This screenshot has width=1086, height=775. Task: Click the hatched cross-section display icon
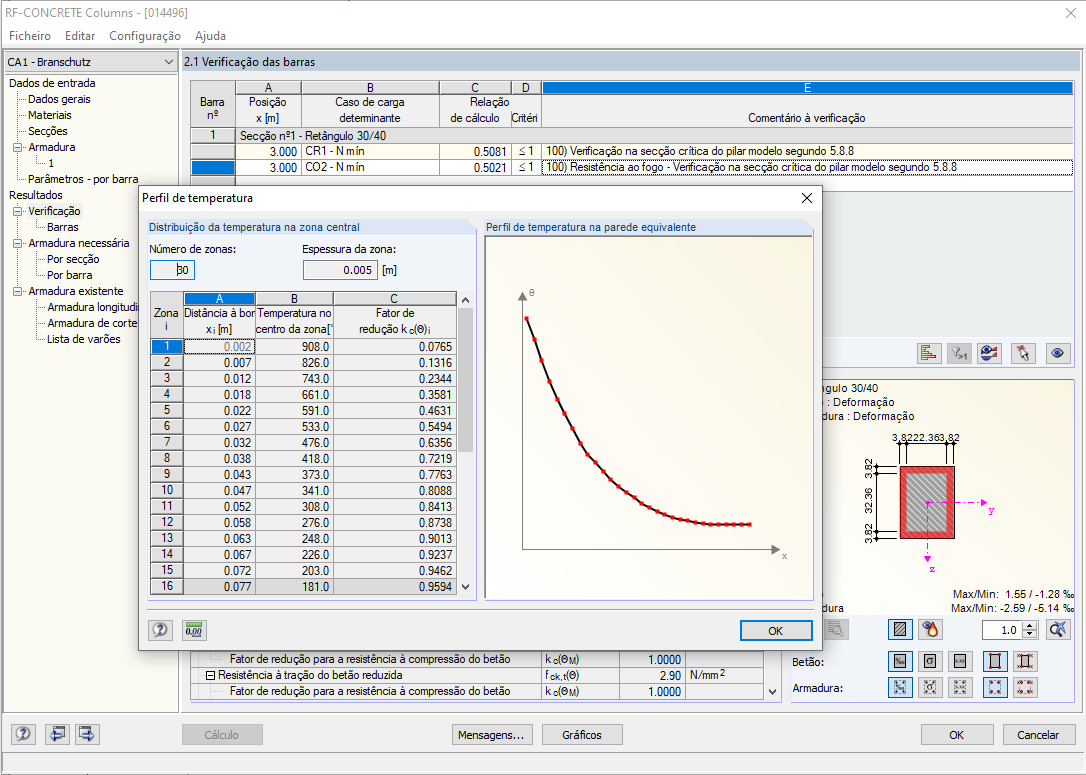coord(900,630)
